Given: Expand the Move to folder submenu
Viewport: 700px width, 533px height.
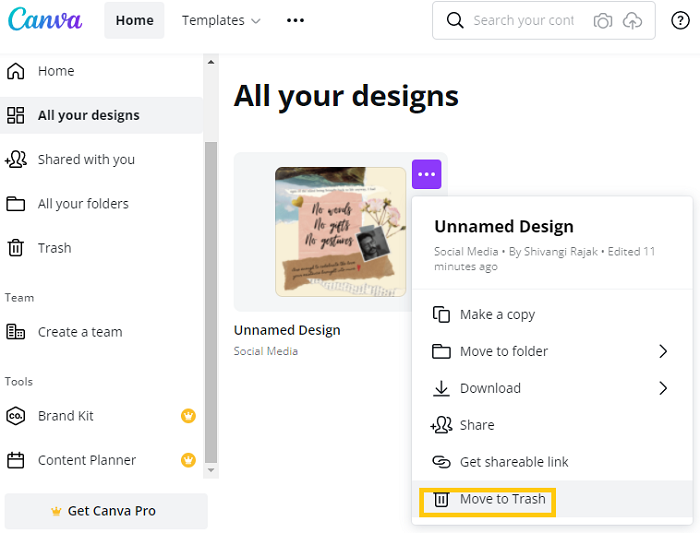Looking at the screenshot, I should coord(662,351).
